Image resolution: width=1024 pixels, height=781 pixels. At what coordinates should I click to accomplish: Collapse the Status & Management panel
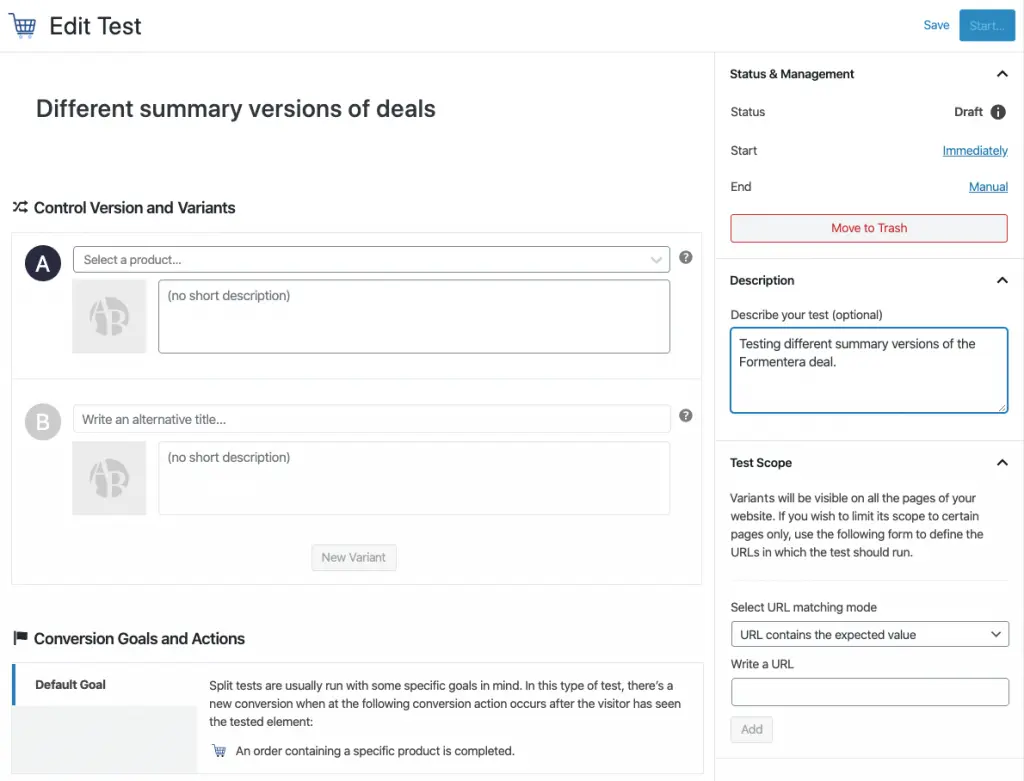point(1002,74)
